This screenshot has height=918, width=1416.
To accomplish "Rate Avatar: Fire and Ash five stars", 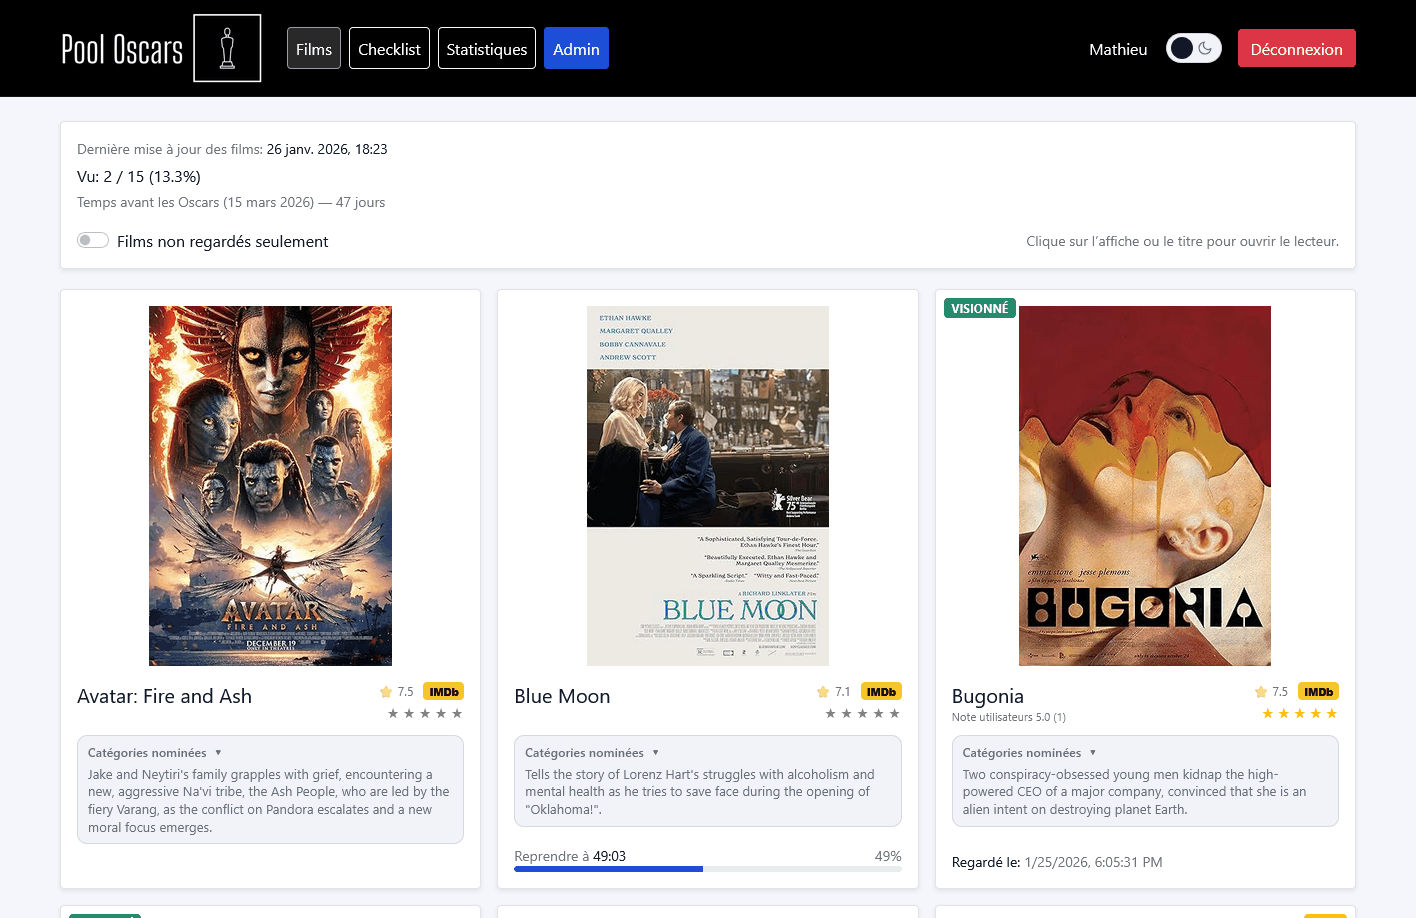I will click(x=457, y=713).
